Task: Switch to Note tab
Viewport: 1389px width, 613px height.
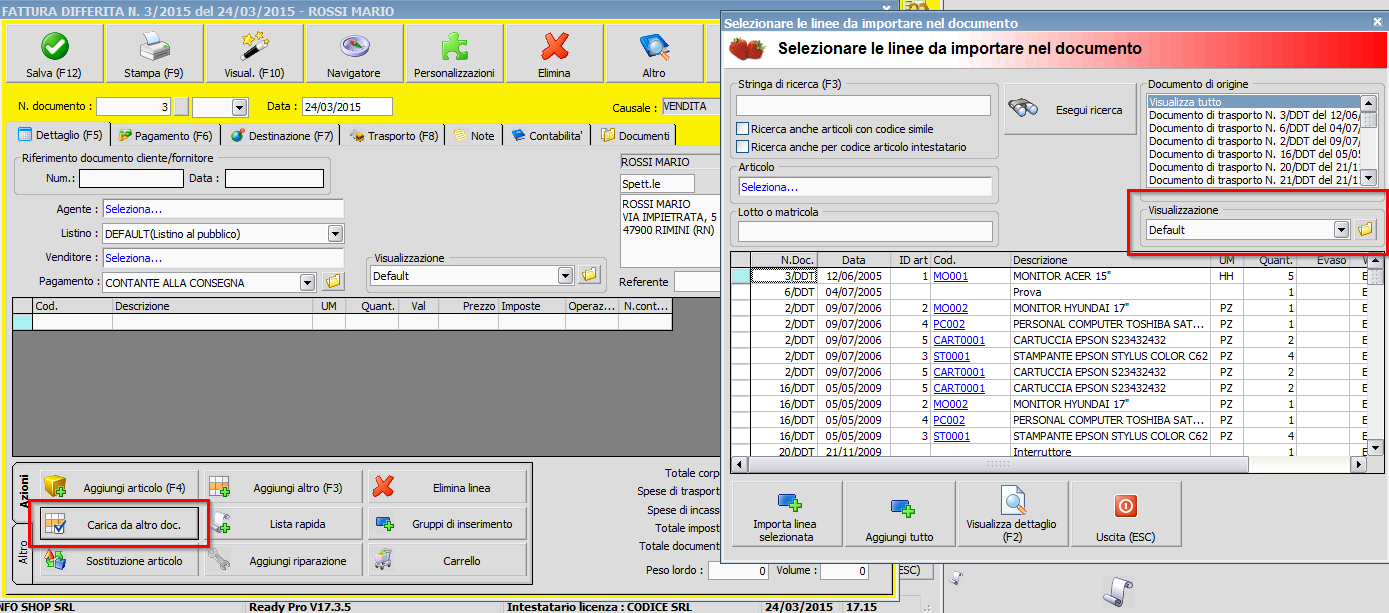Action: point(474,135)
